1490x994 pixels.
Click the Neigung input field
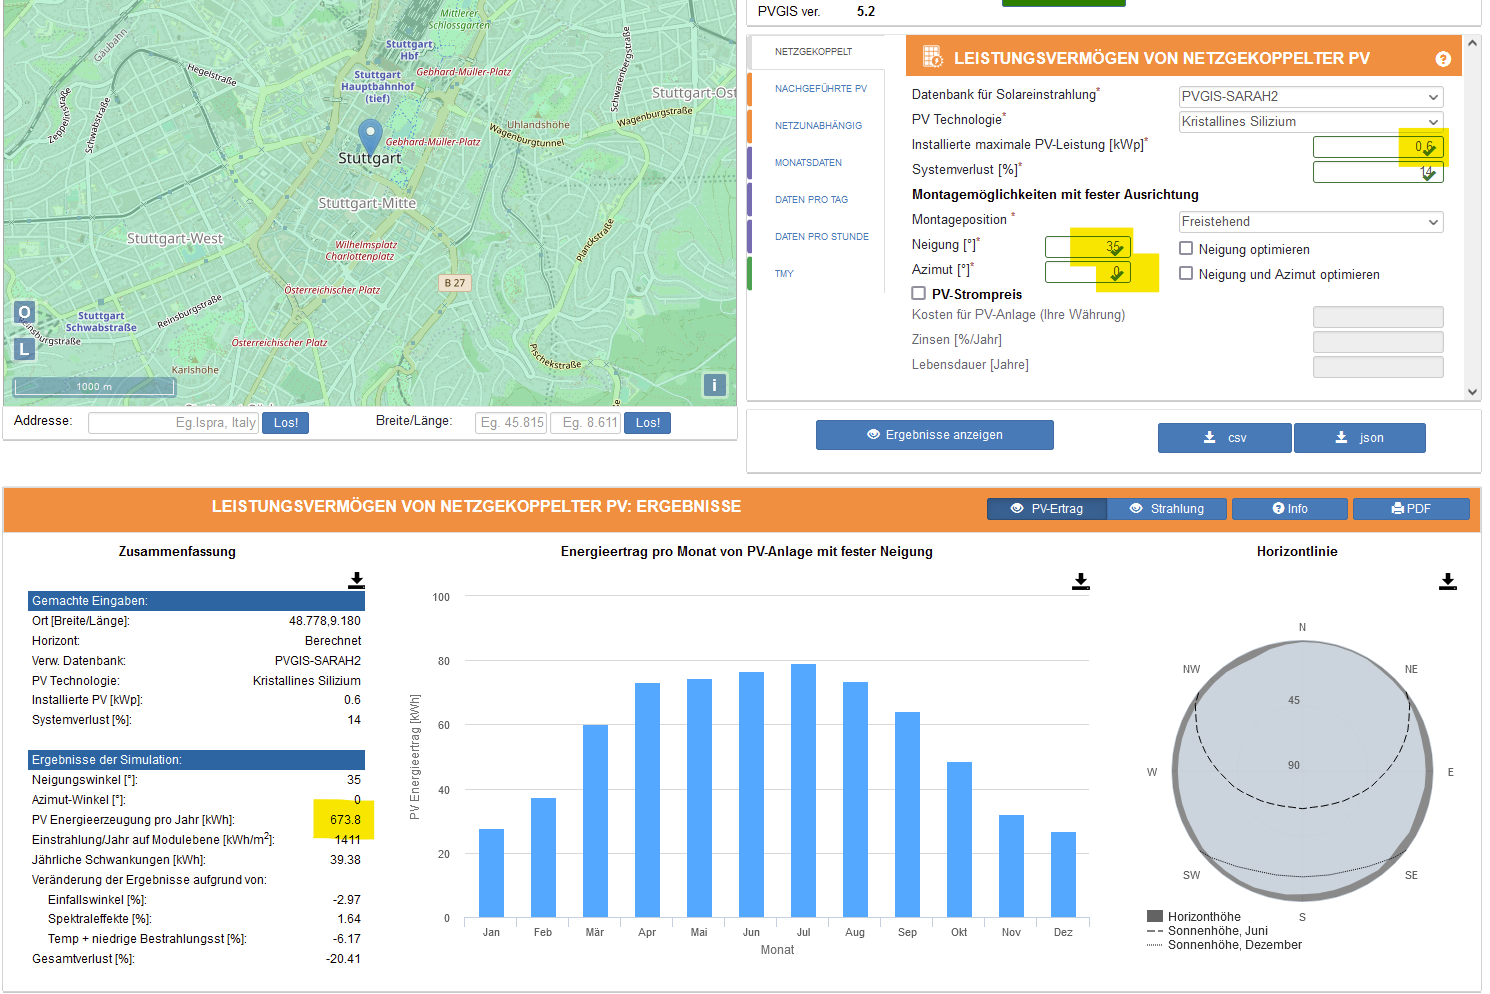(1088, 247)
